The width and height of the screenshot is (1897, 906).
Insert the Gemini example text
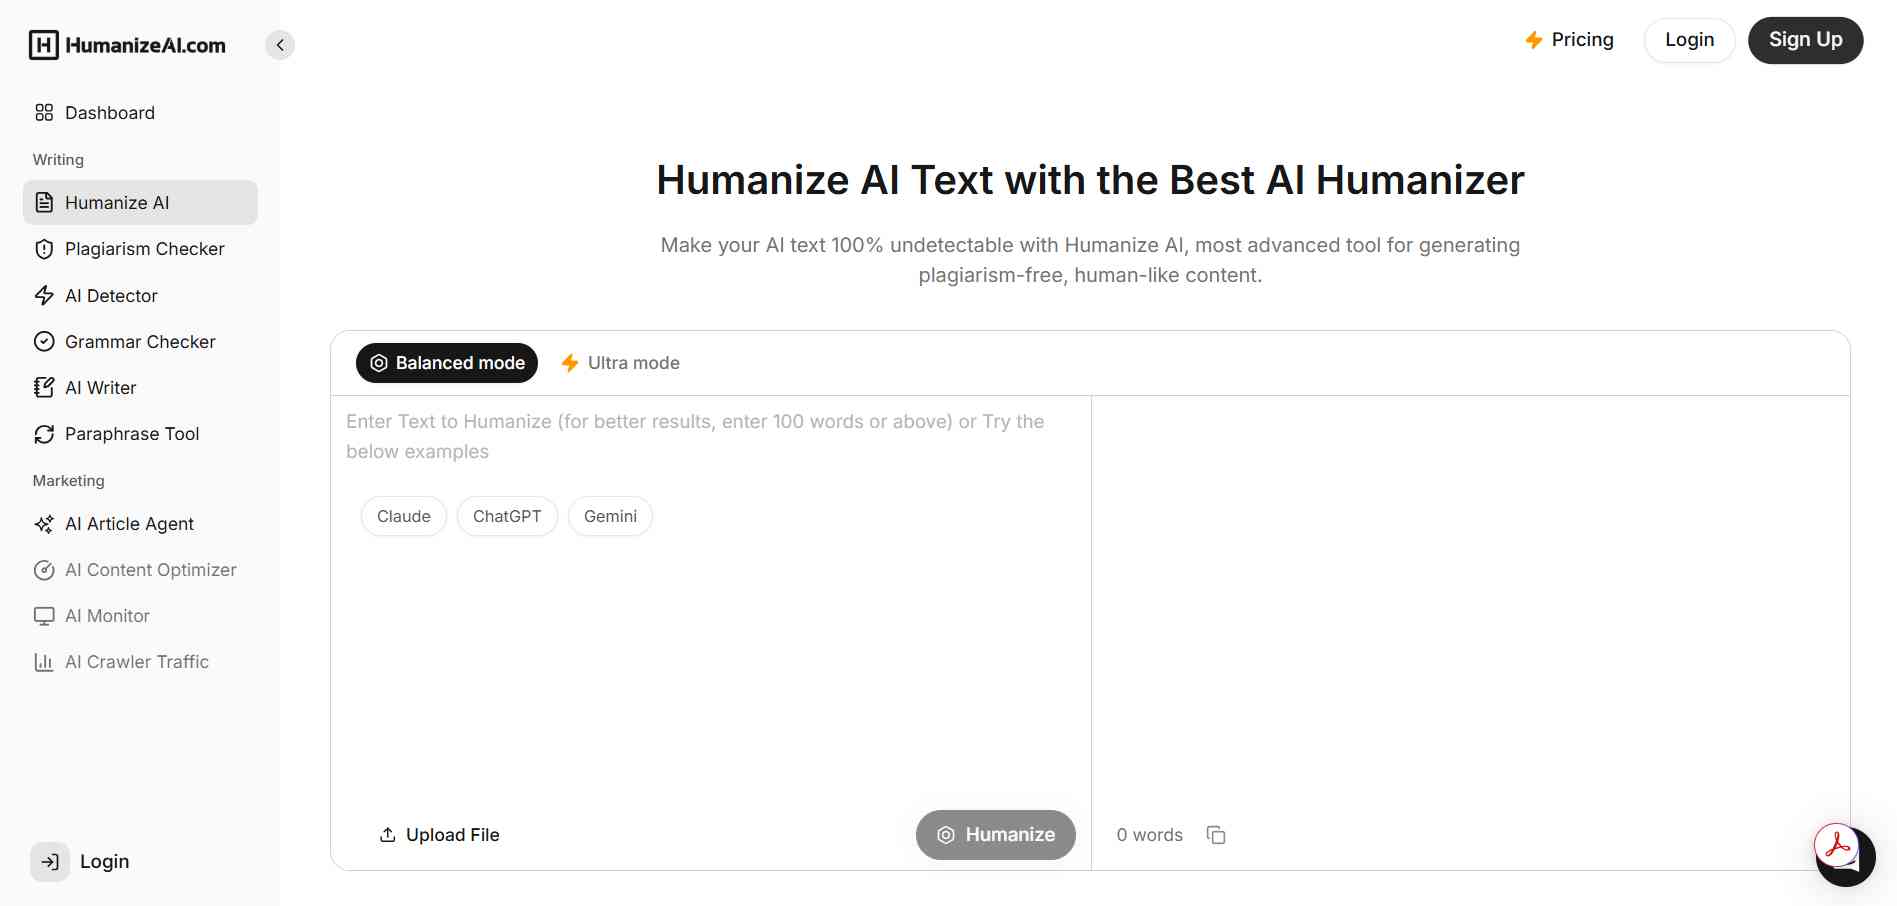[610, 516]
